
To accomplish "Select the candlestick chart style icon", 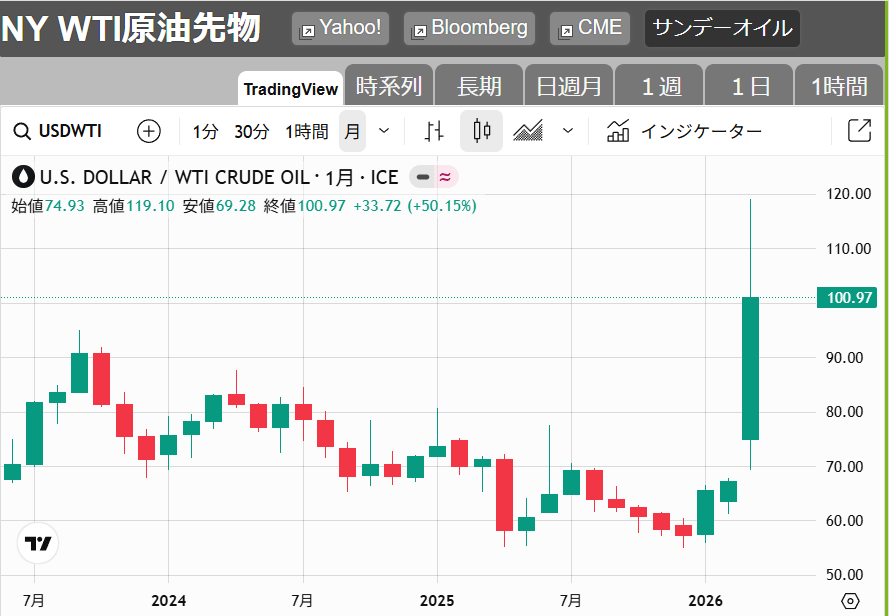I will point(482,131).
